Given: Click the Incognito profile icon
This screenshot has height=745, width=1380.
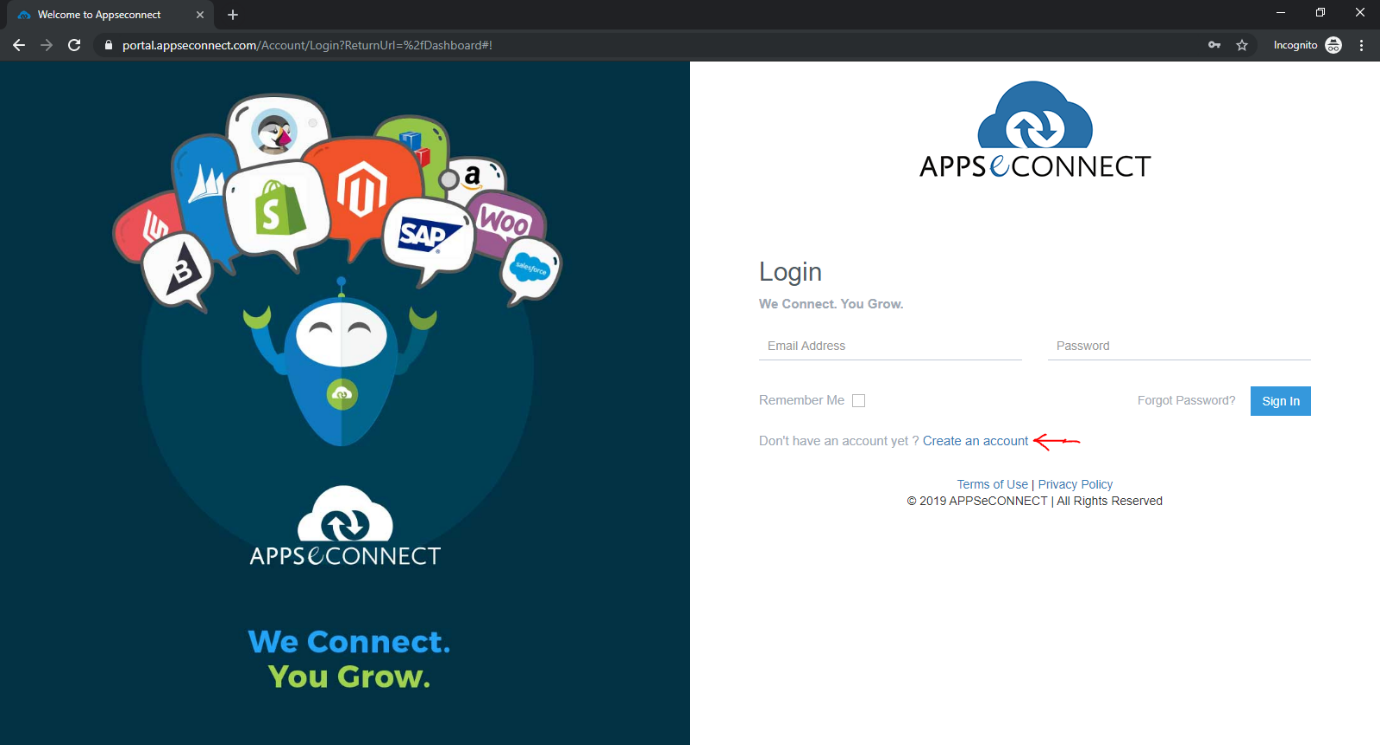Looking at the screenshot, I should [1333, 45].
